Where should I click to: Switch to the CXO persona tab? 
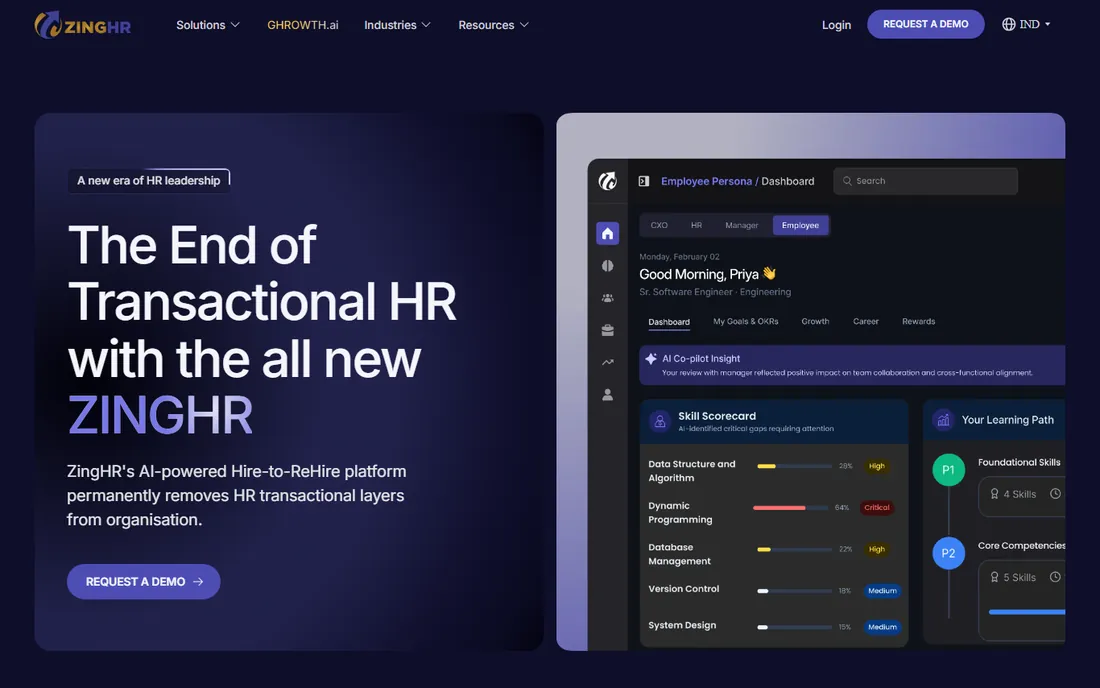coord(659,225)
